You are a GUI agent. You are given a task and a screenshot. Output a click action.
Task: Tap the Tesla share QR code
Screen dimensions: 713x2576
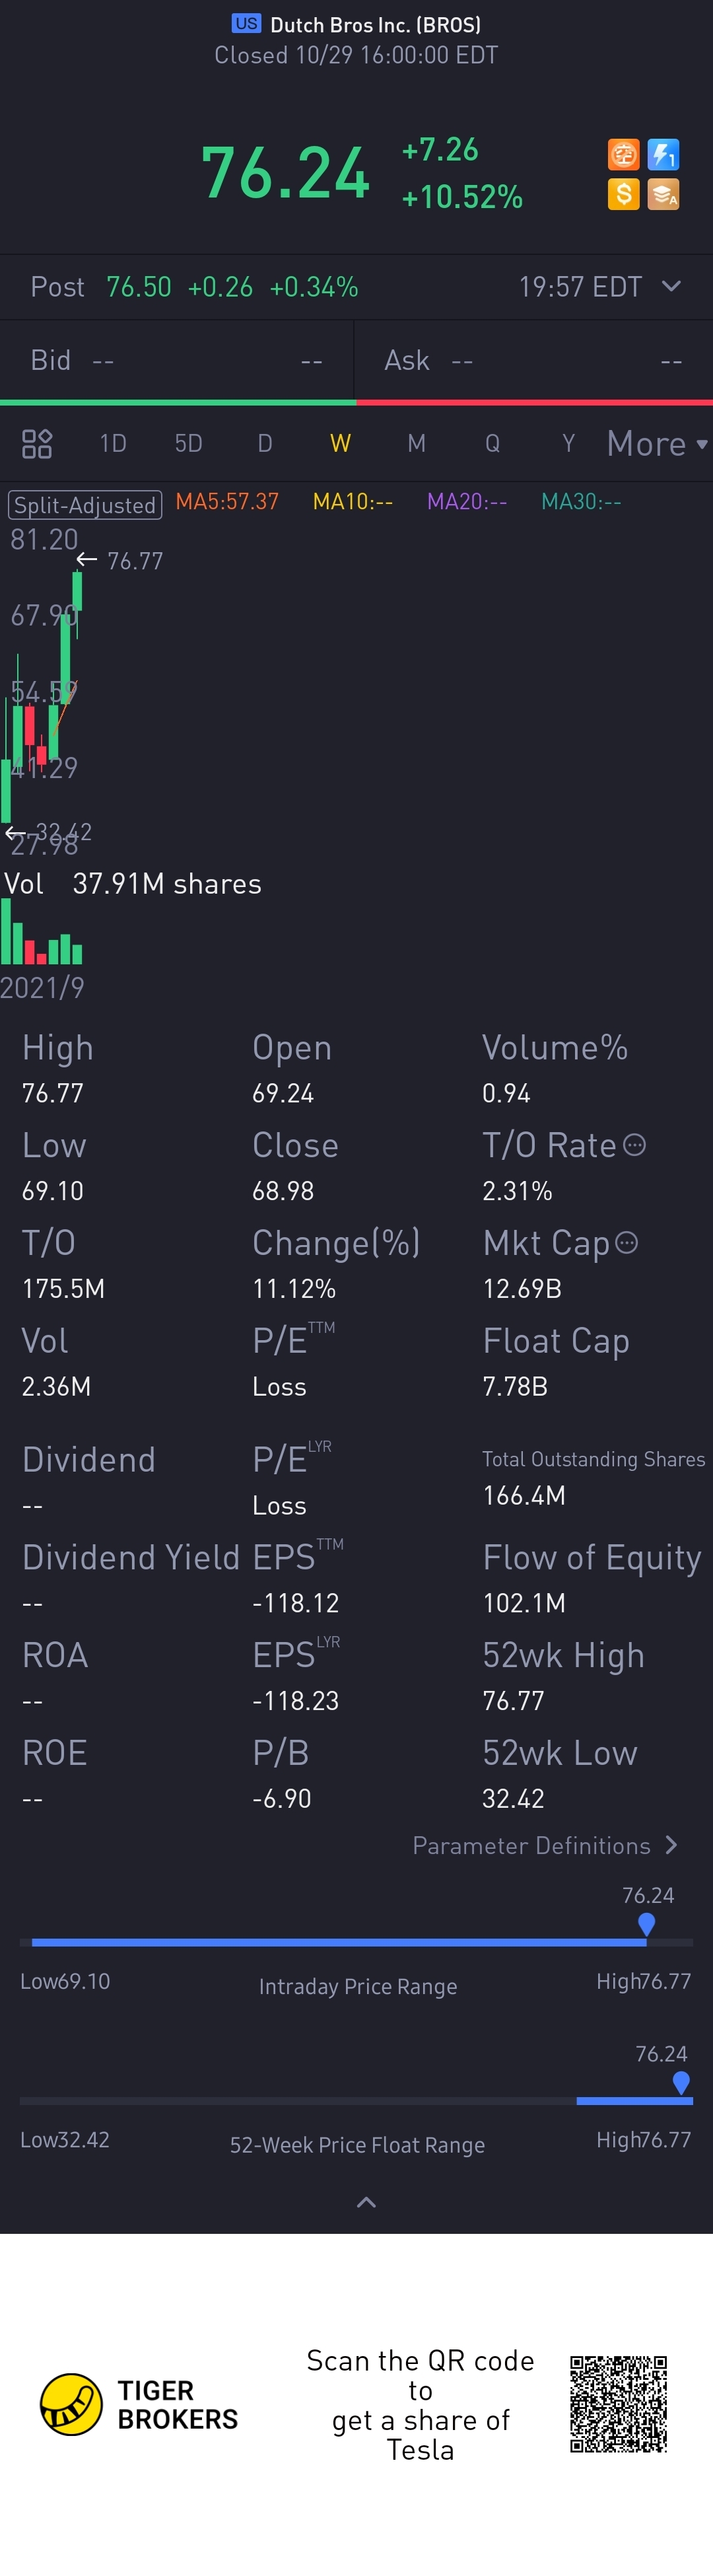618,2404
